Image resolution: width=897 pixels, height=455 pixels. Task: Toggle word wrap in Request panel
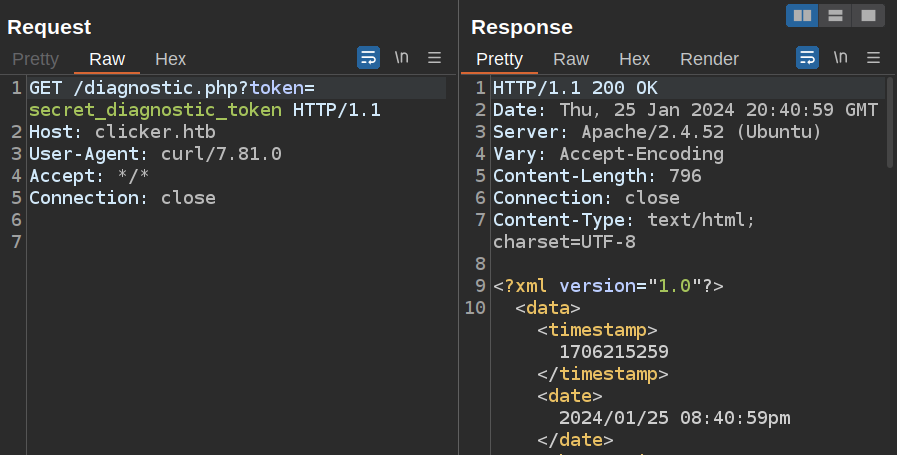click(368, 58)
